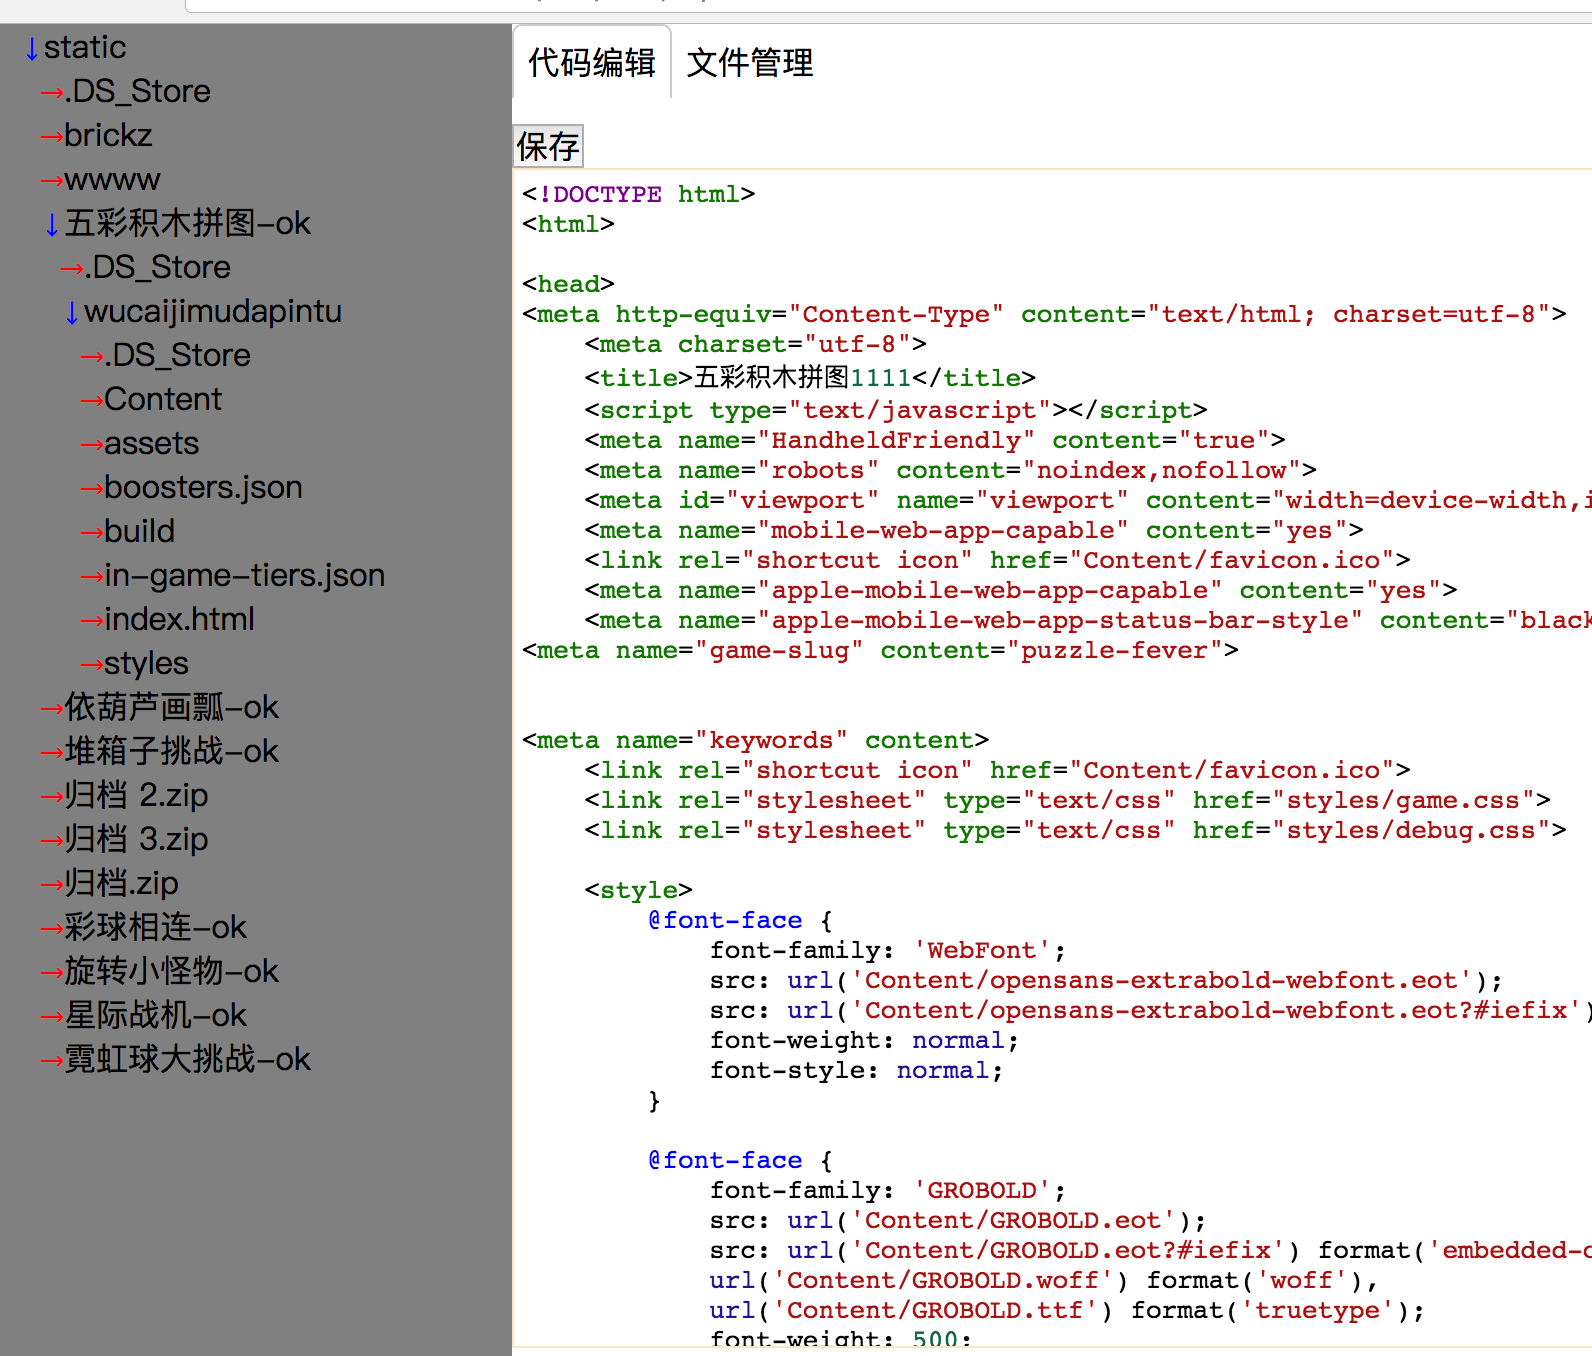Click the keywords meta line
Image resolution: width=1592 pixels, height=1356 pixels.
tap(755, 741)
